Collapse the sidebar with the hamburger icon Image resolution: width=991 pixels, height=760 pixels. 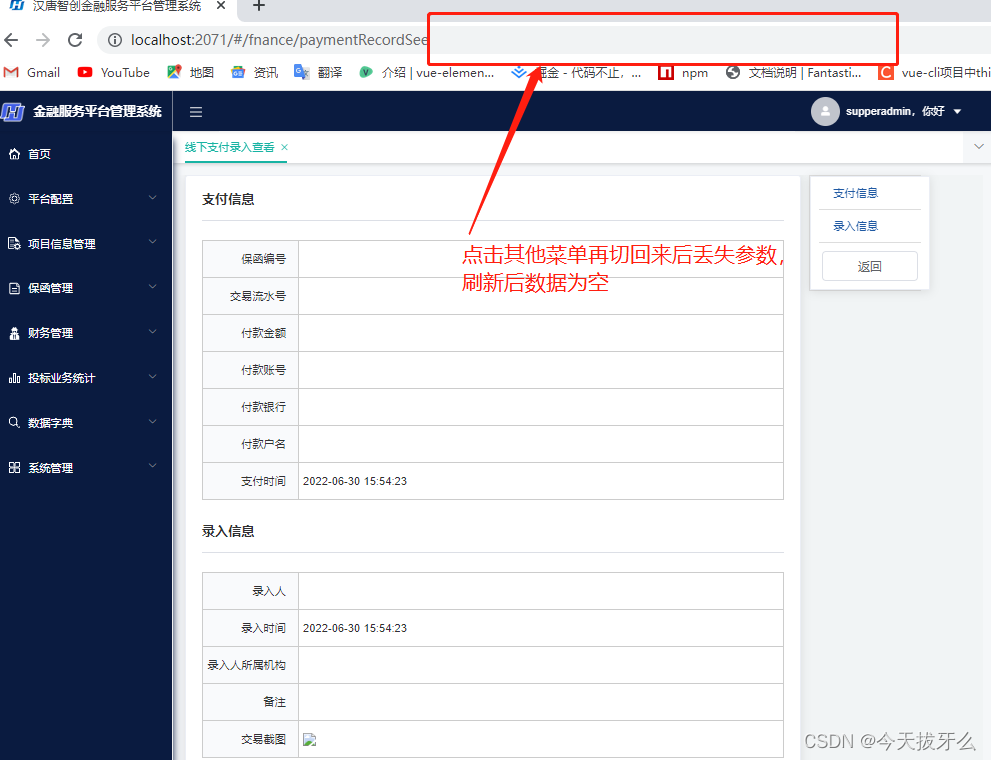pos(195,111)
